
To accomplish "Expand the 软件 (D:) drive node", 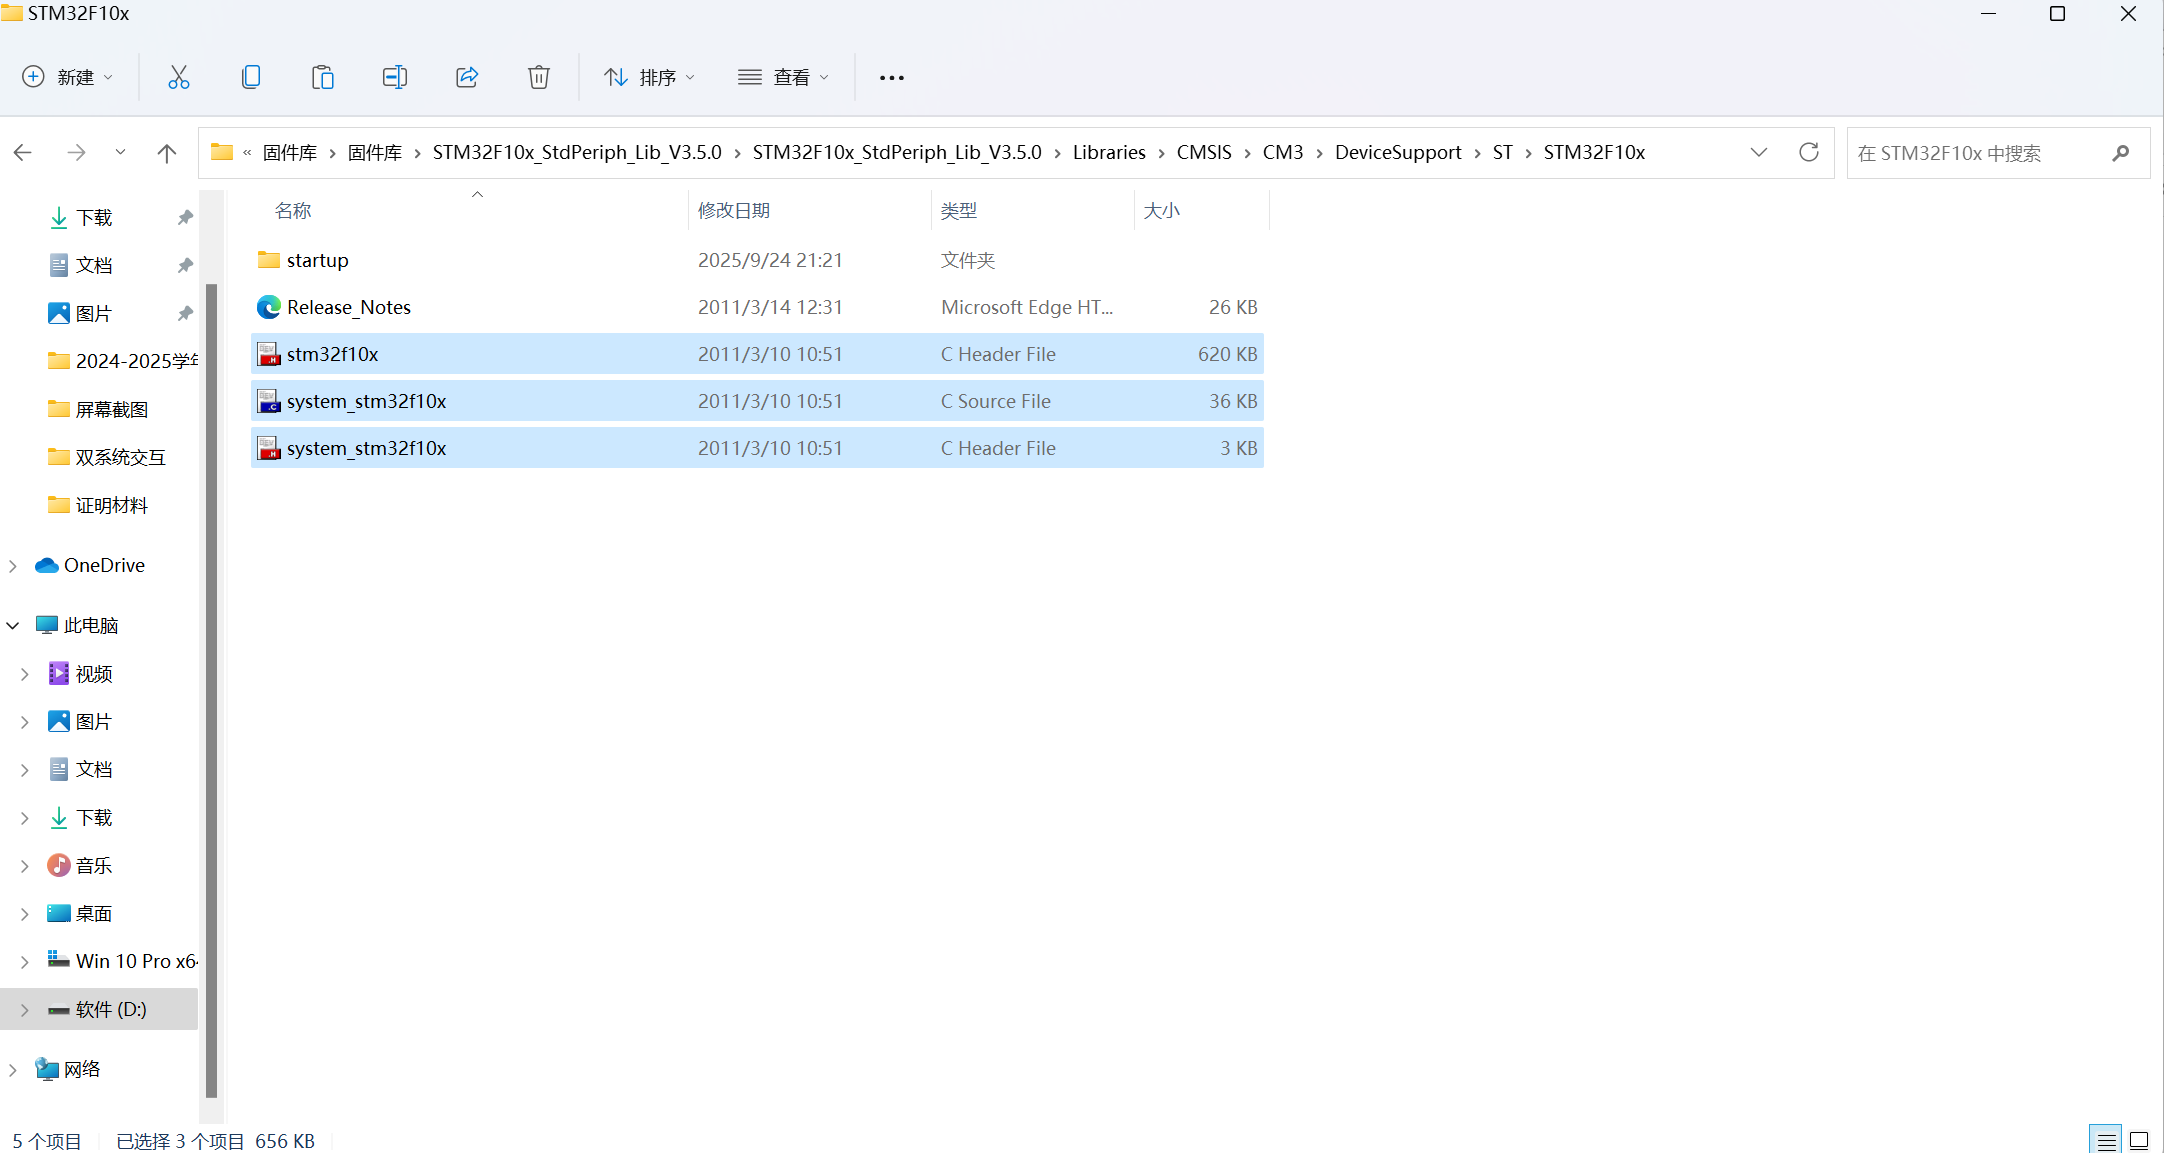I will pos(25,1010).
